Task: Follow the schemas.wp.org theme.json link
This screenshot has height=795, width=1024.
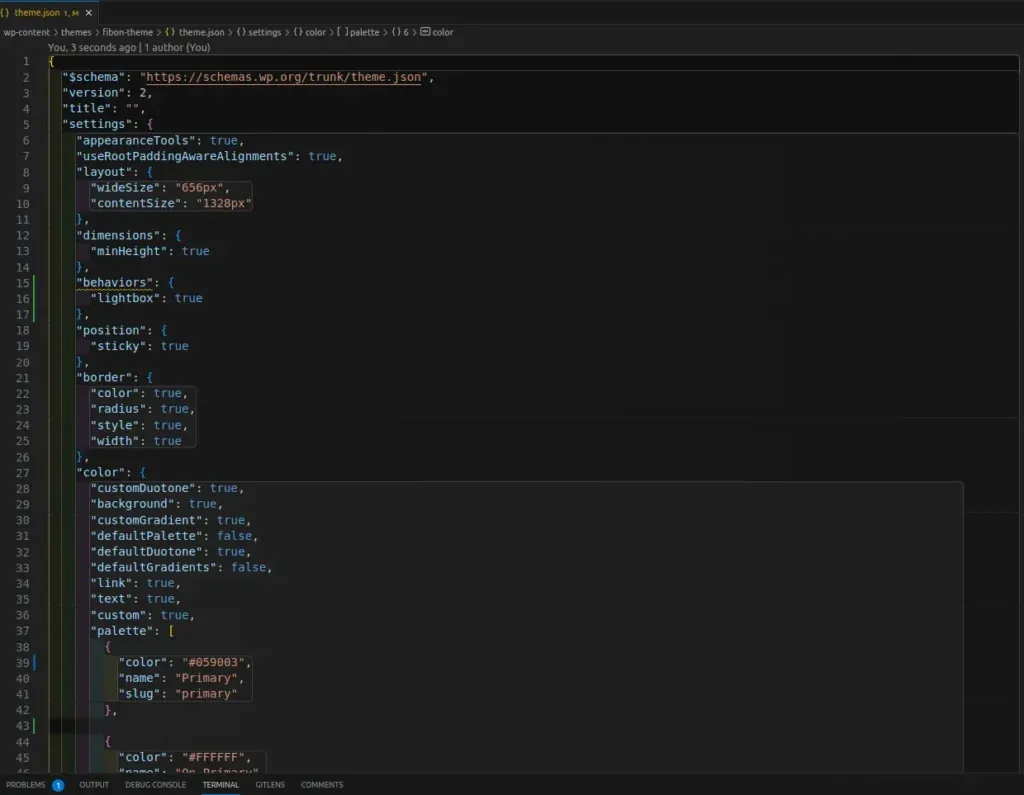Action: pyautogui.click(x=283, y=77)
